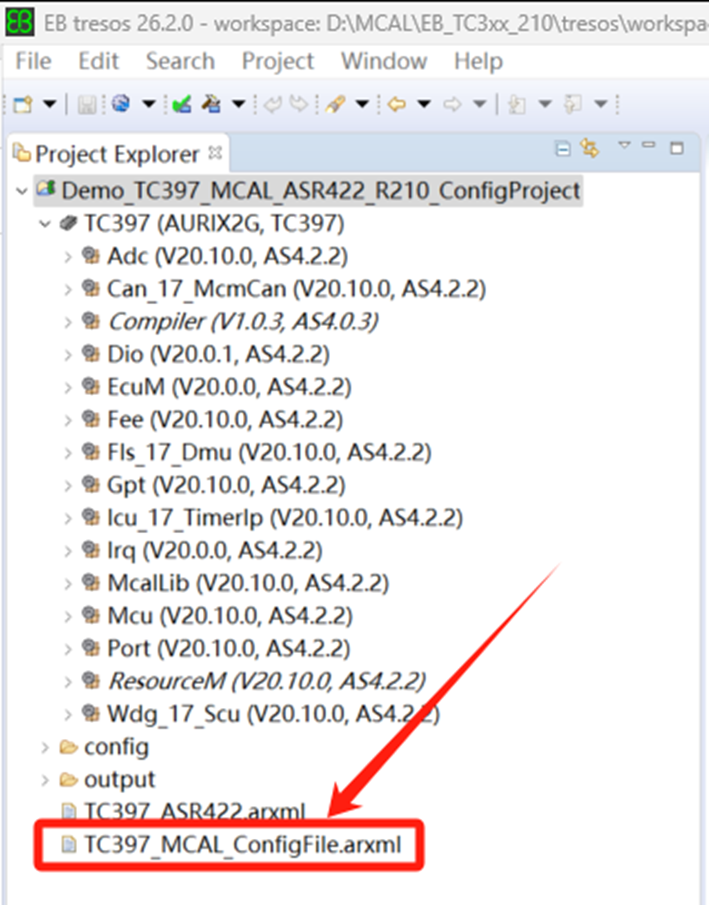The width and height of the screenshot is (709, 905).
Task: Select ResourceM (V20.10.0, AS4.2.2) module
Action: 266,682
